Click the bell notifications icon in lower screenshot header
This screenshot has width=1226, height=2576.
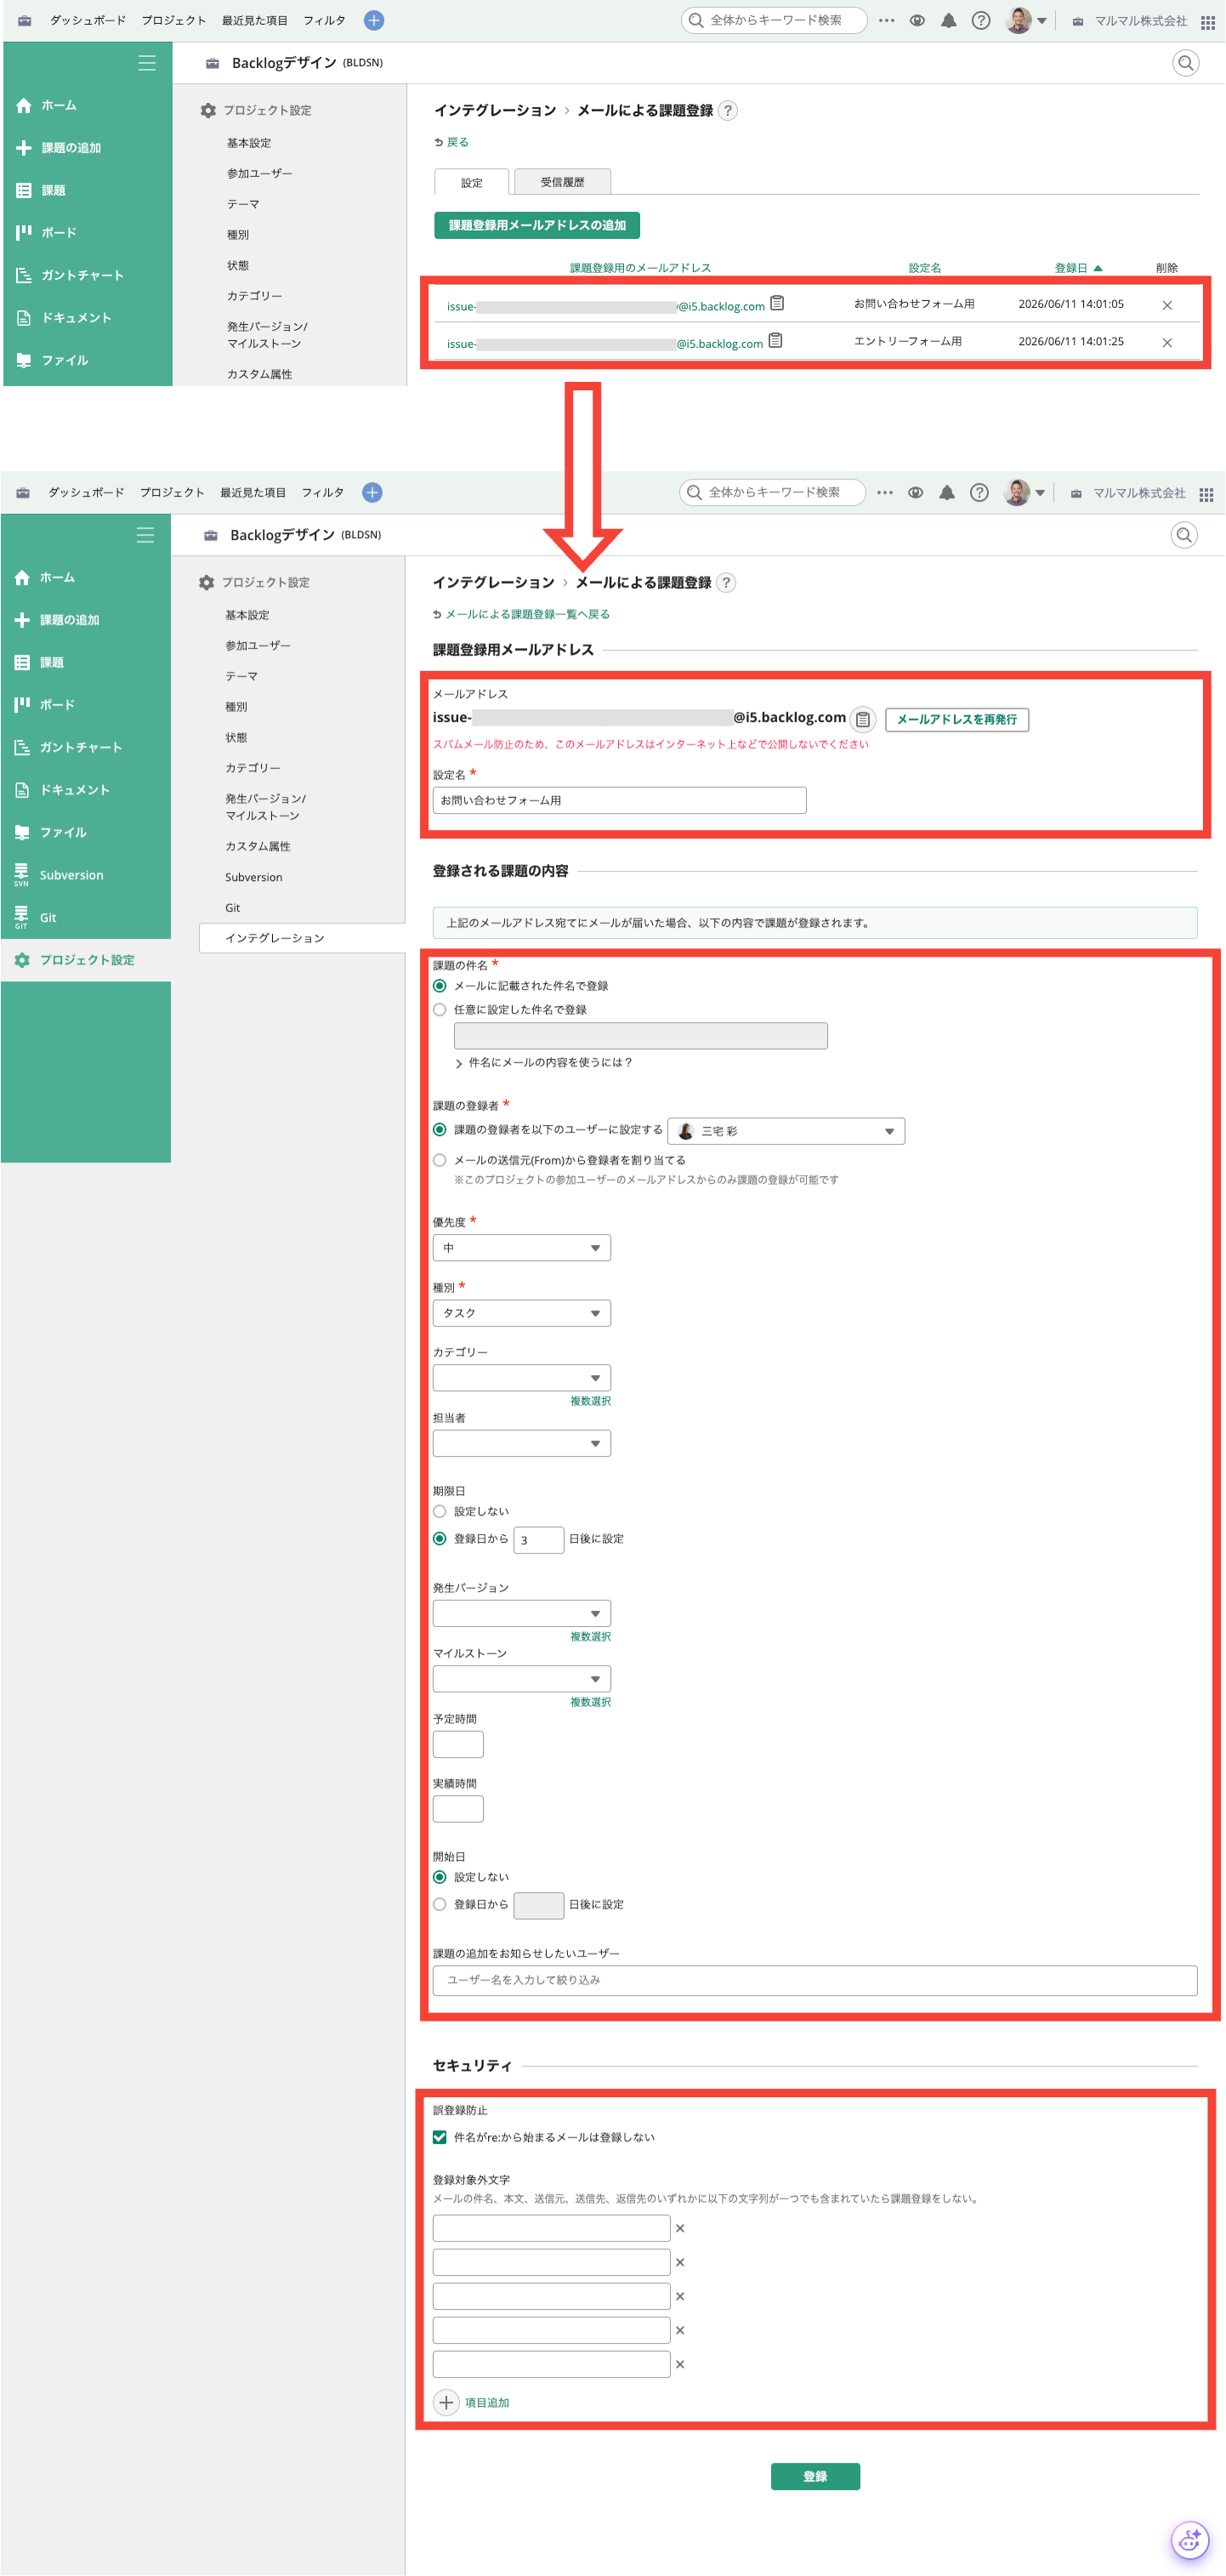tap(947, 492)
